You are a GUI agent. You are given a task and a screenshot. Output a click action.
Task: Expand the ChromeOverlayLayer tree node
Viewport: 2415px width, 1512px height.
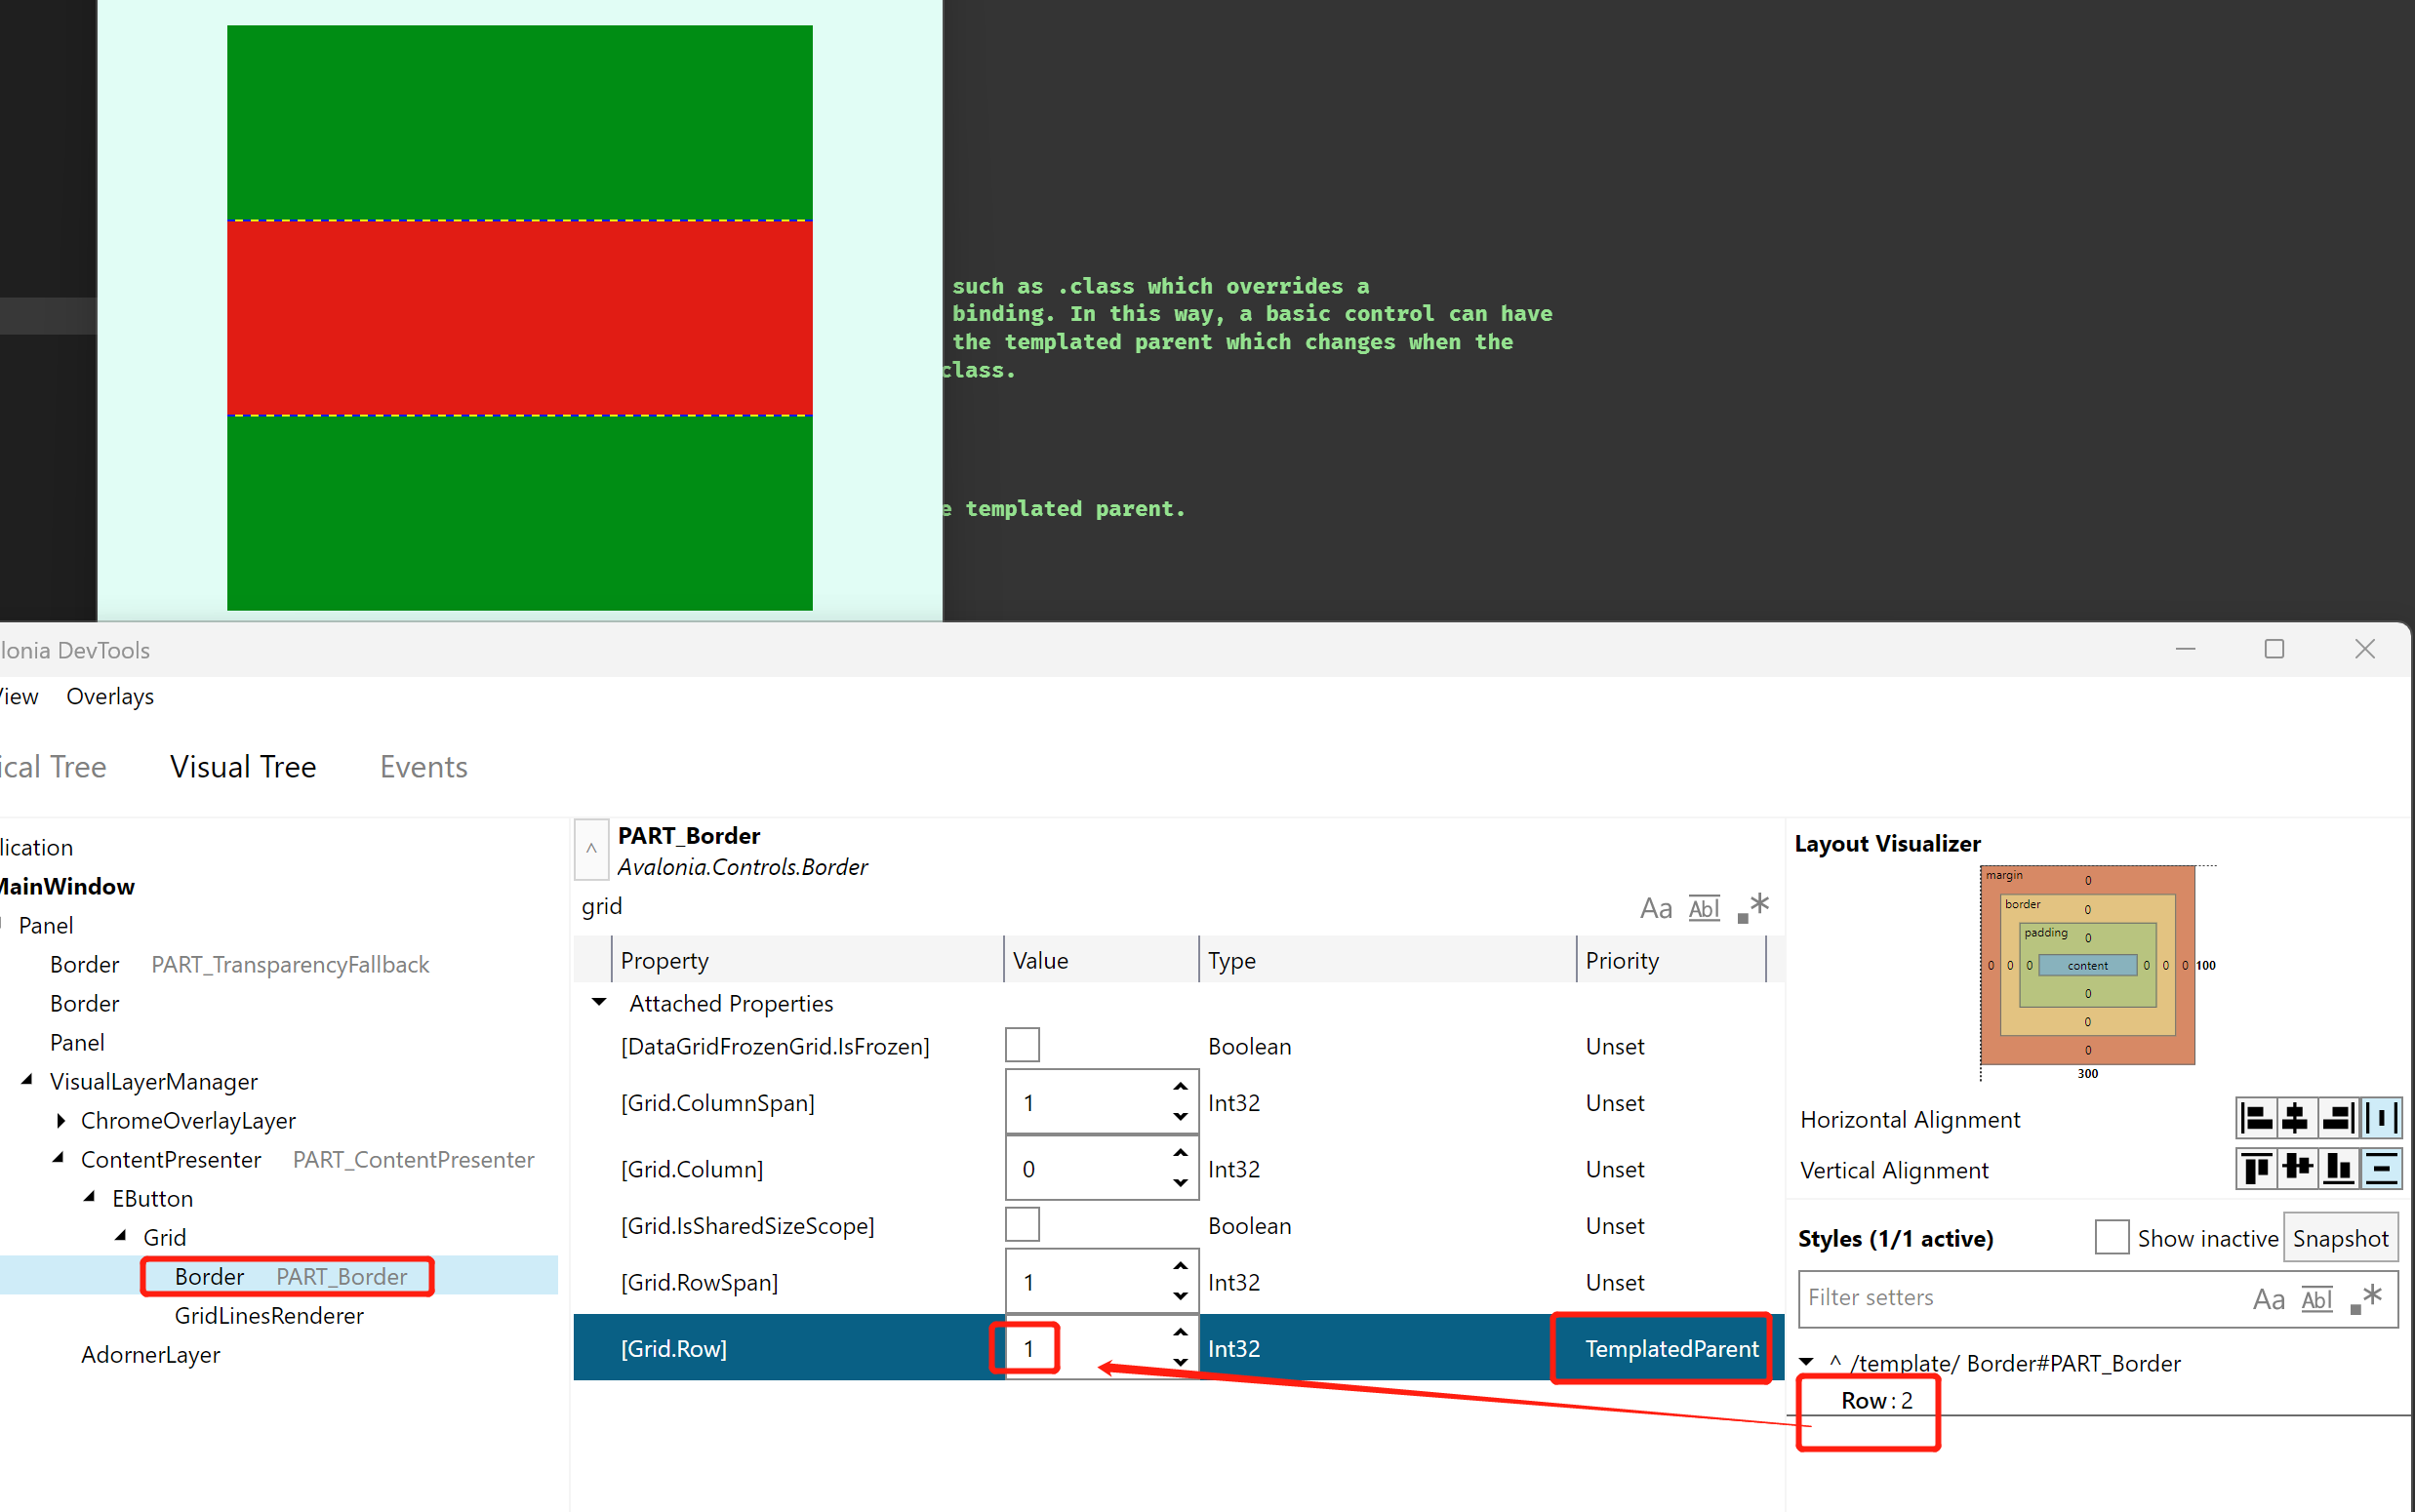(x=61, y=1120)
